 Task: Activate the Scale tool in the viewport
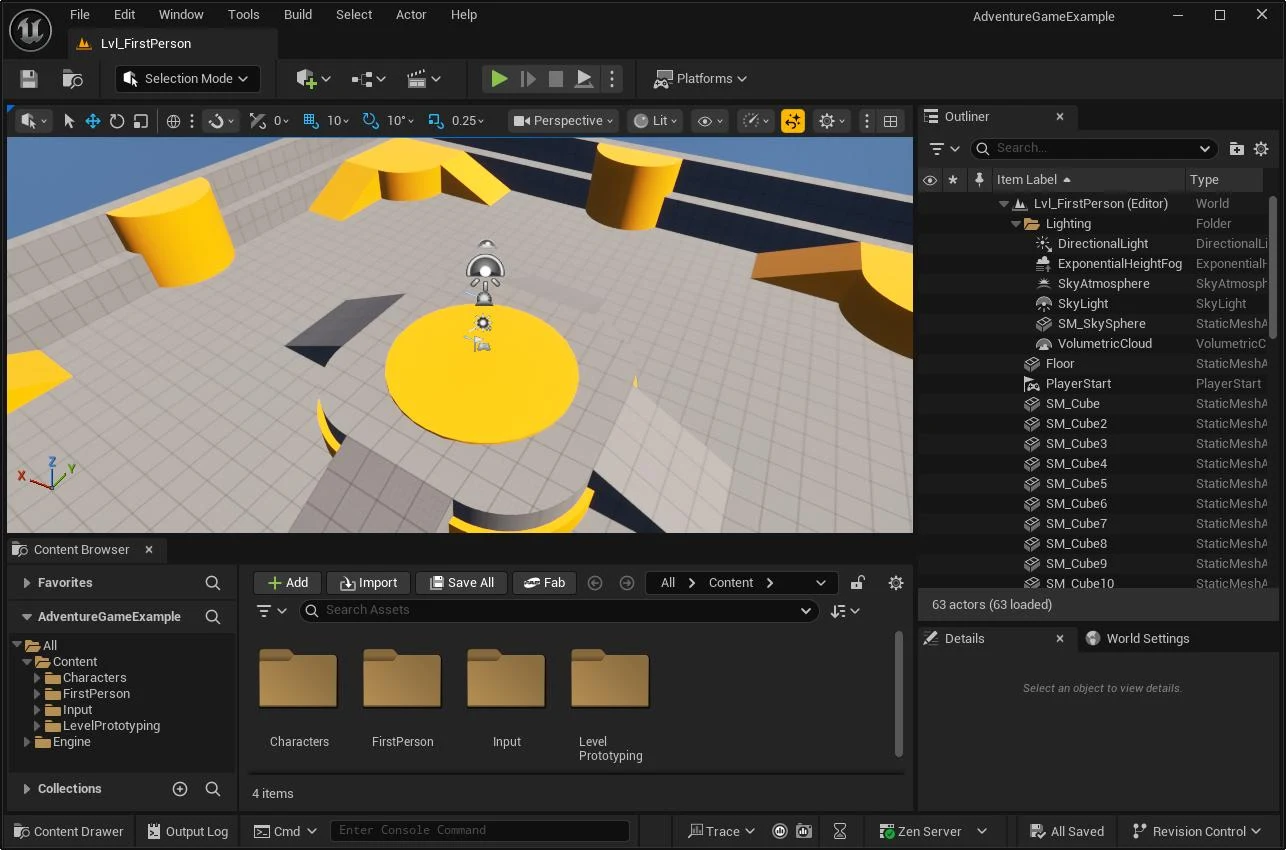pos(141,121)
